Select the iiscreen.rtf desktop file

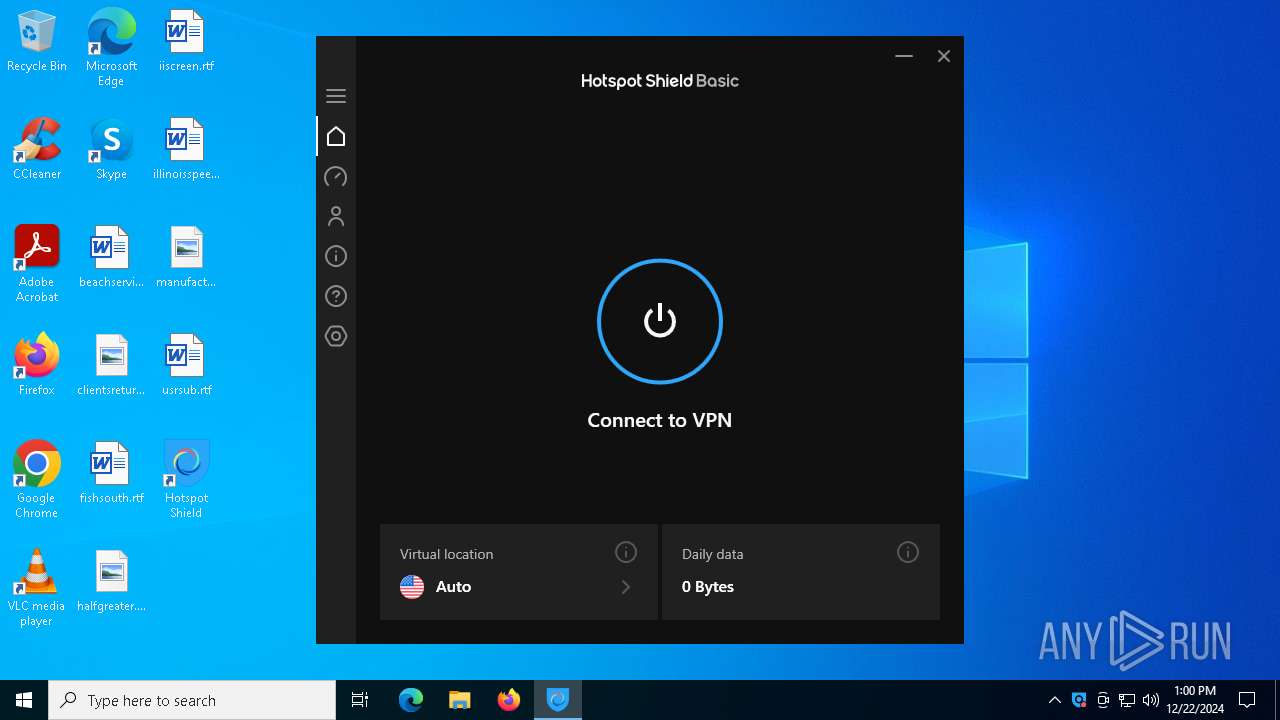coord(186,42)
